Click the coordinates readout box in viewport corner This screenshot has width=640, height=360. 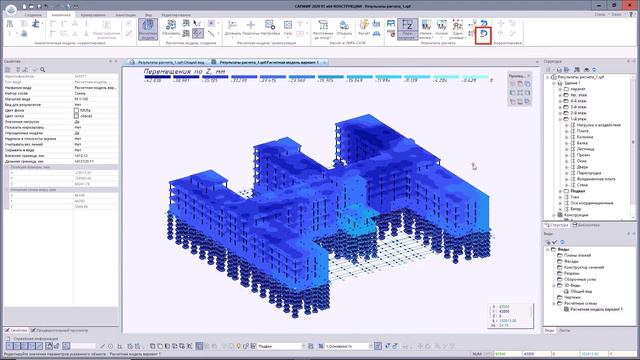click(x=511, y=316)
